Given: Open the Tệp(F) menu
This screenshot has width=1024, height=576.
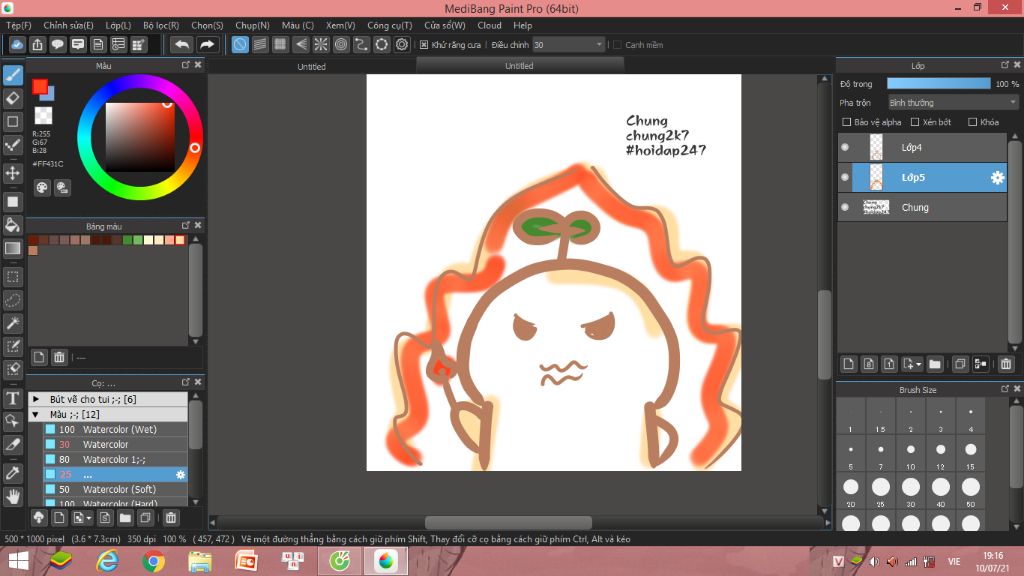Looking at the screenshot, I should click(x=19, y=25).
